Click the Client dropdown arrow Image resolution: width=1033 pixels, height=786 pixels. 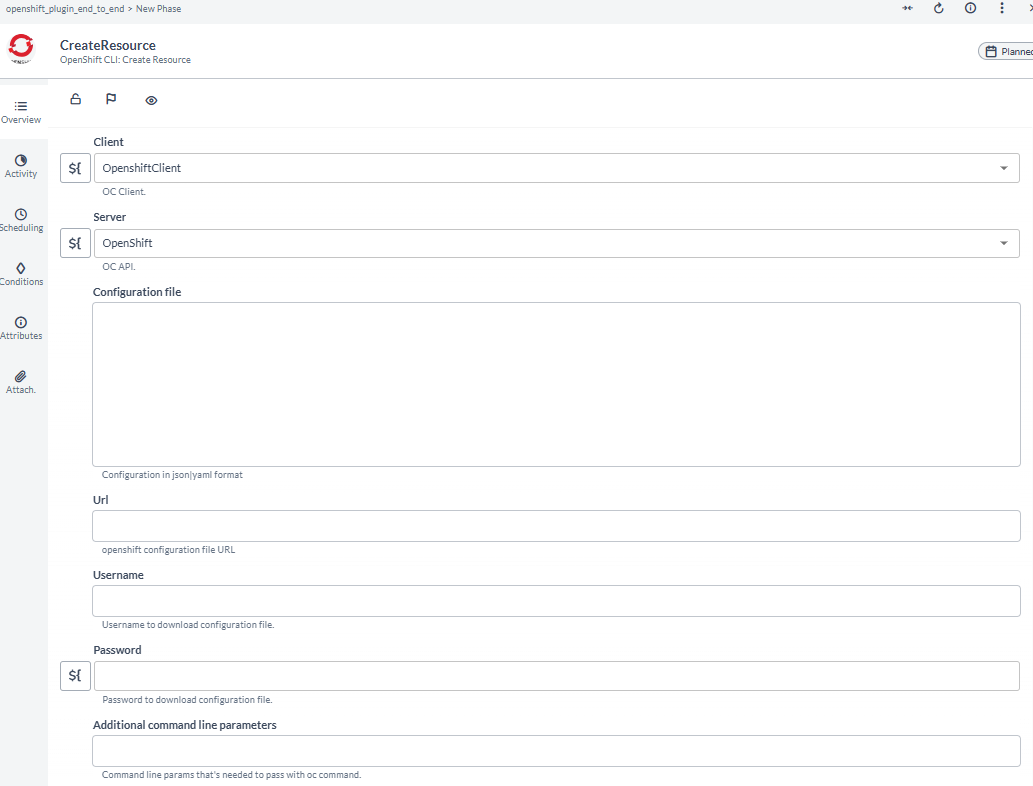(1003, 168)
